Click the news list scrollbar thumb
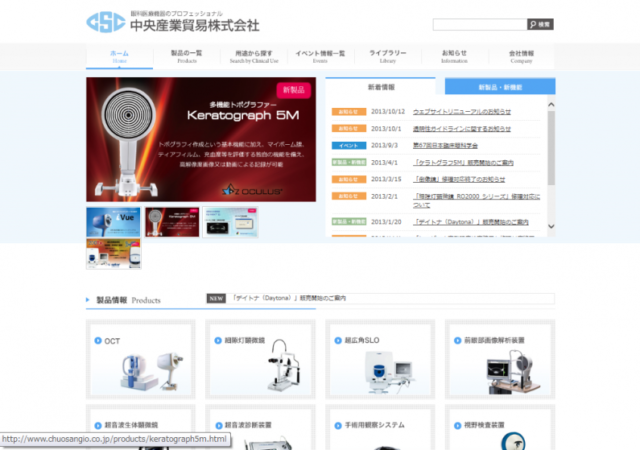 [551, 148]
